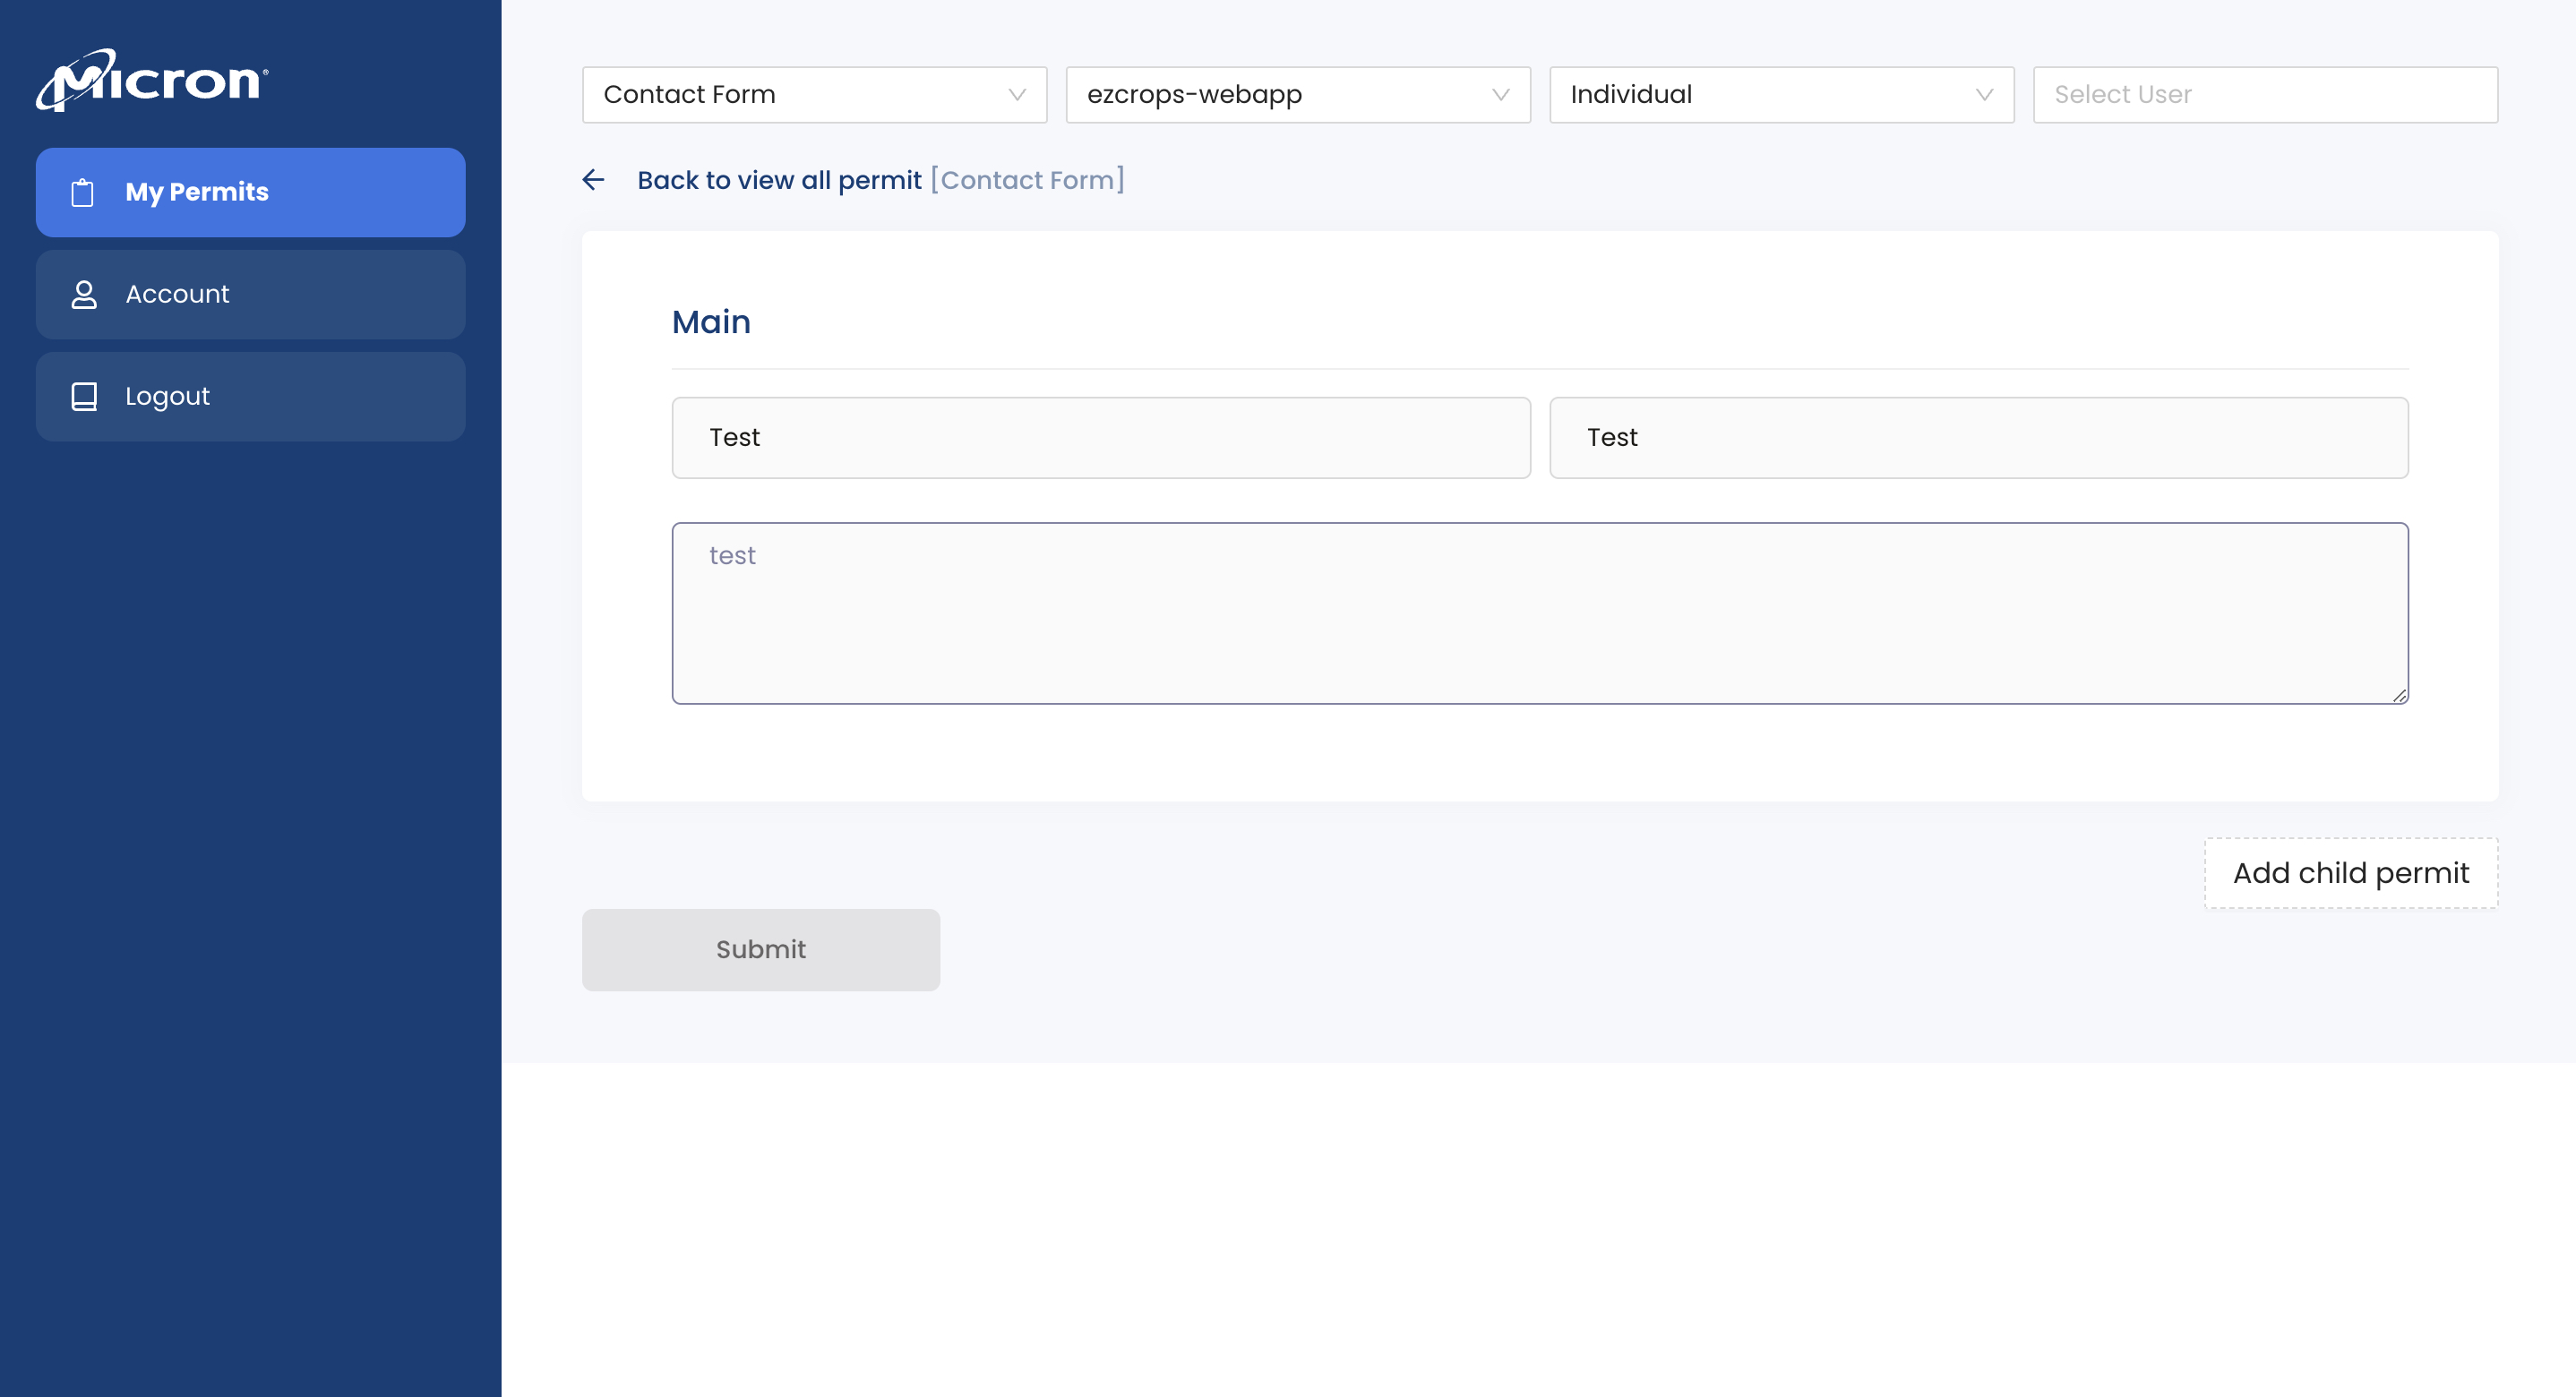The image size is (2576, 1397).
Task: Click the book icon beside Logout
Action: click(84, 396)
